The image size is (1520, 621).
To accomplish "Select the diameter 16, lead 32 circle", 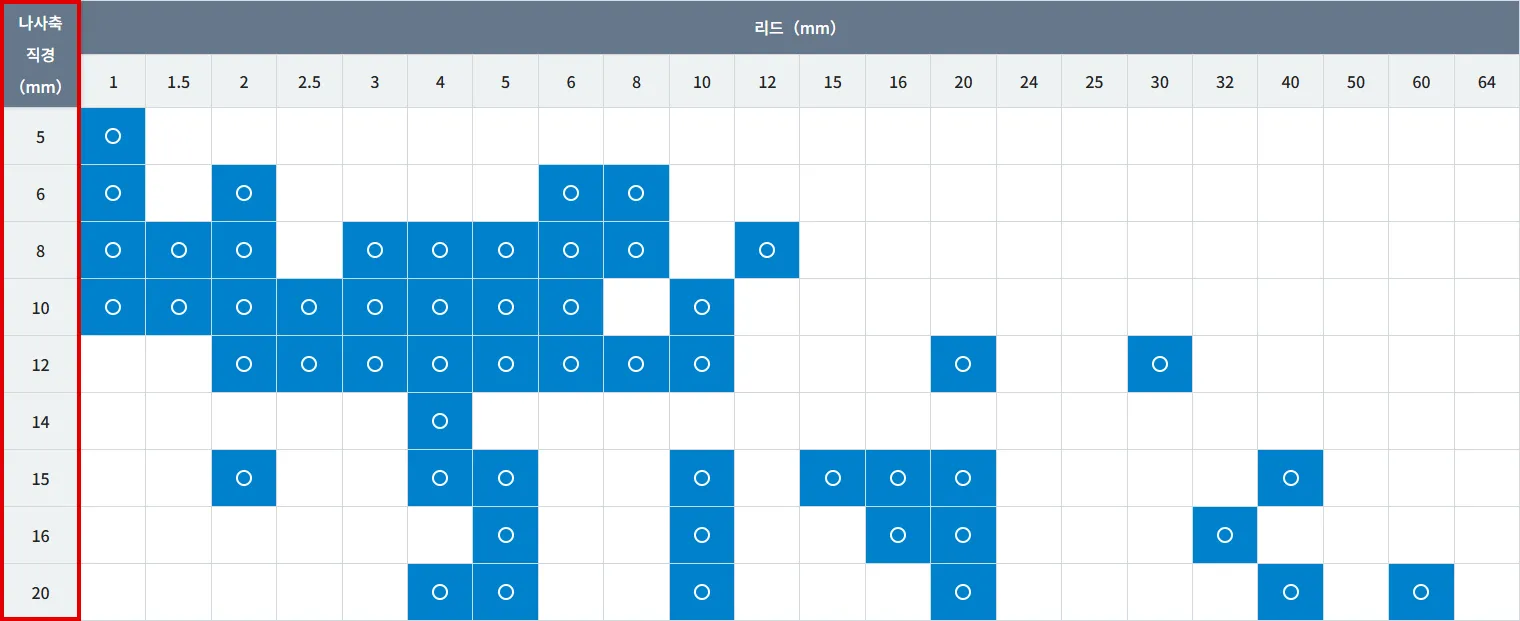I will point(1225,535).
